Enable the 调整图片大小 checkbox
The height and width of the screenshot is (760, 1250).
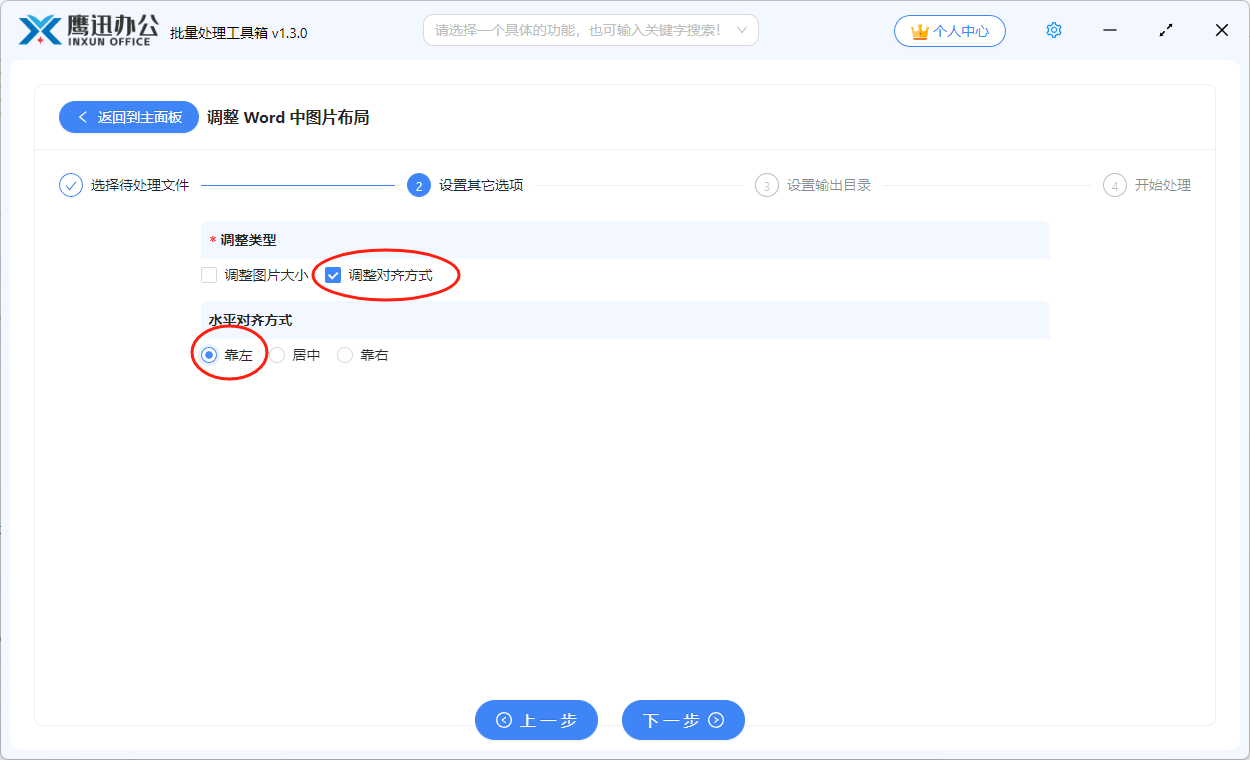pyautogui.click(x=209, y=275)
